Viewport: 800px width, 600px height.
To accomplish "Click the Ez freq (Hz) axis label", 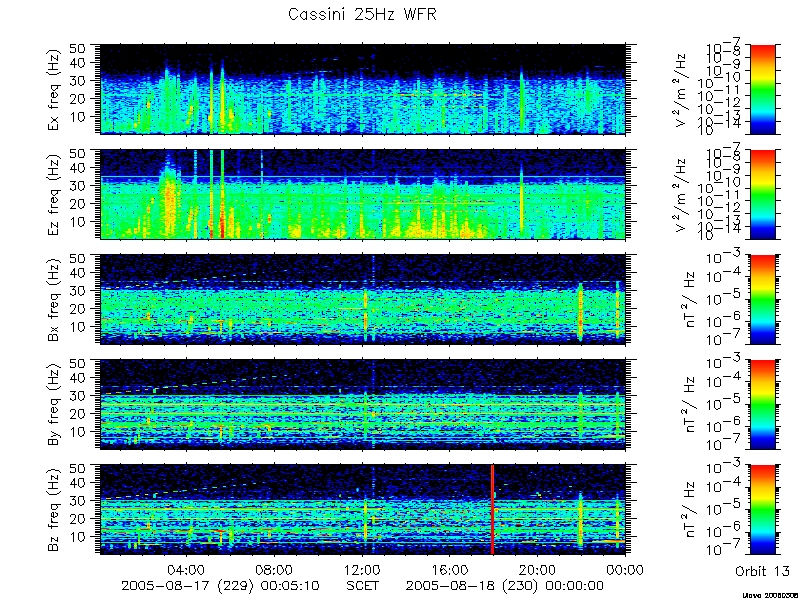I will pyautogui.click(x=54, y=194).
